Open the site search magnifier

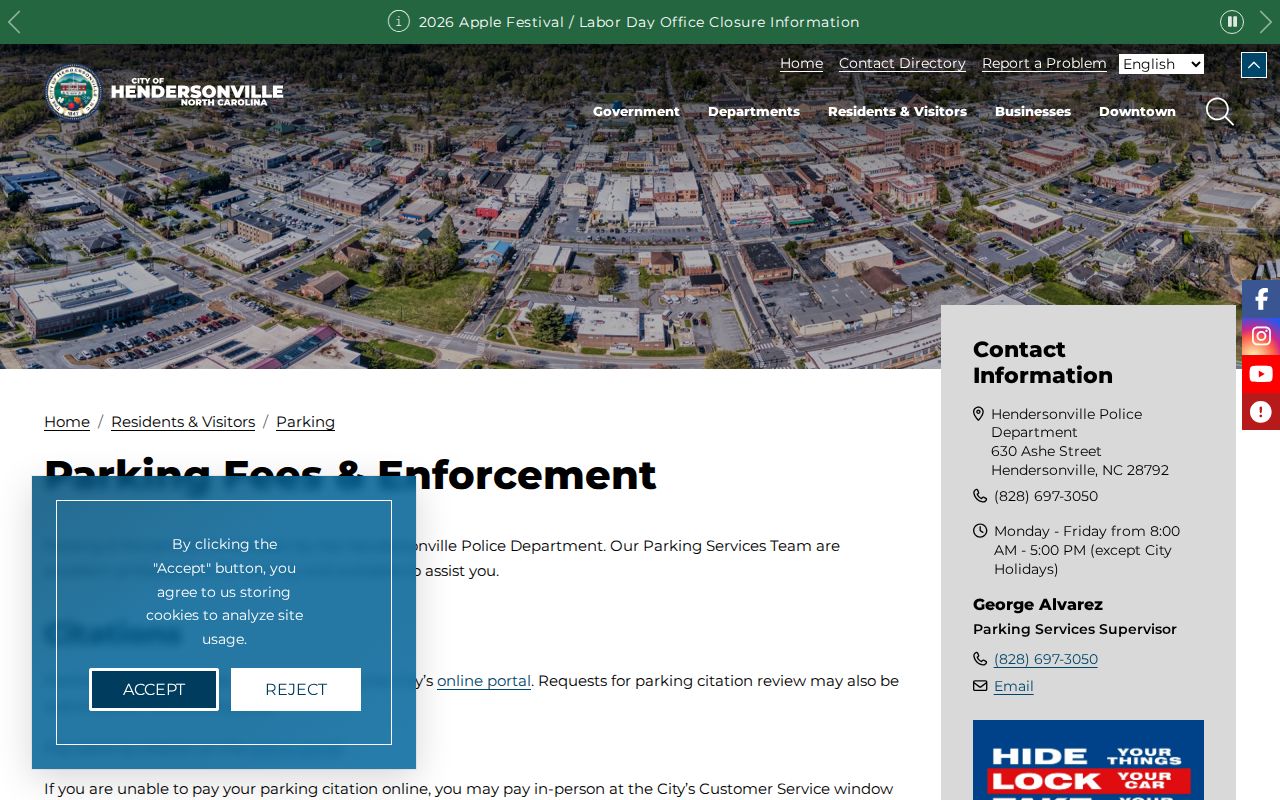pos(1219,111)
